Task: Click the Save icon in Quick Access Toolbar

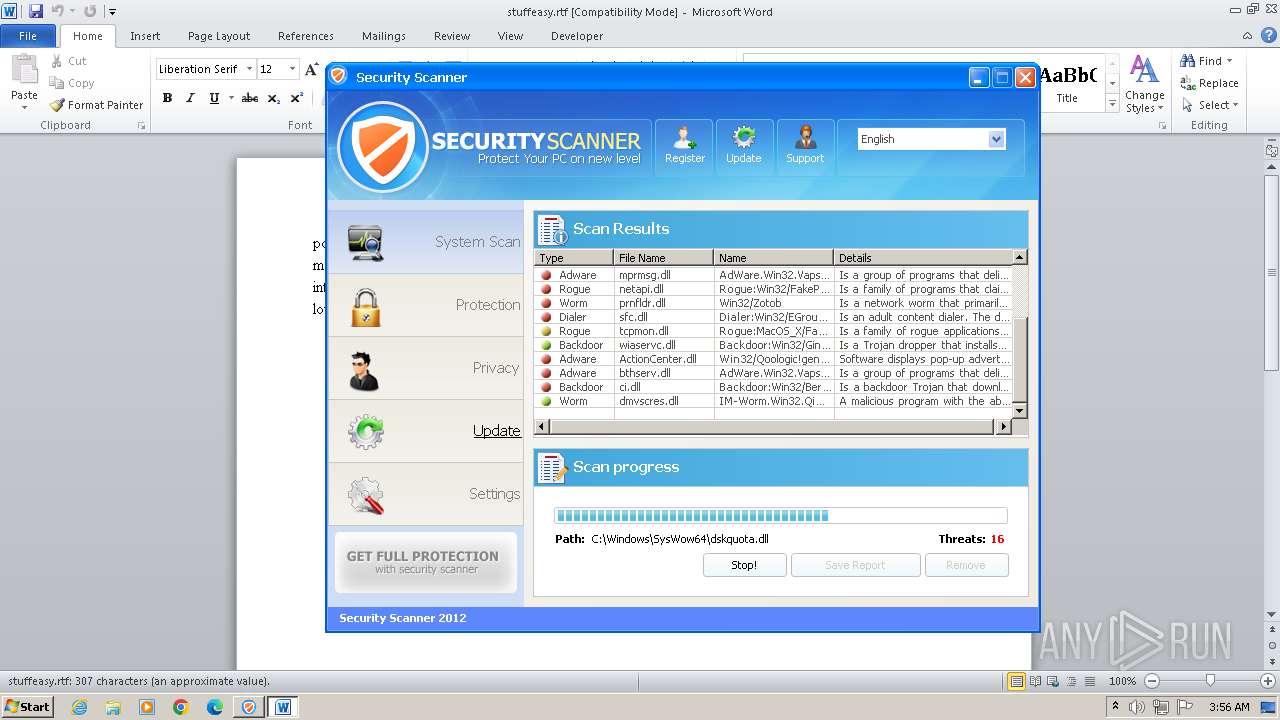Action: (36, 11)
